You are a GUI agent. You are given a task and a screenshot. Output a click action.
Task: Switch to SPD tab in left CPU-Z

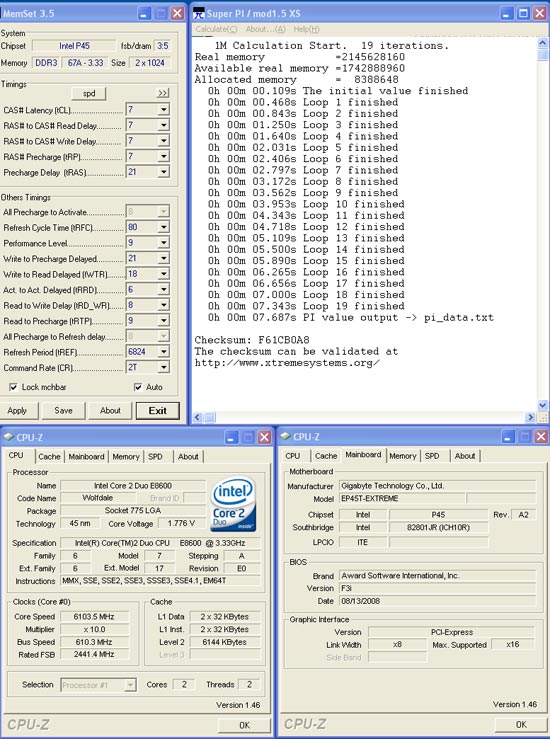point(155,456)
